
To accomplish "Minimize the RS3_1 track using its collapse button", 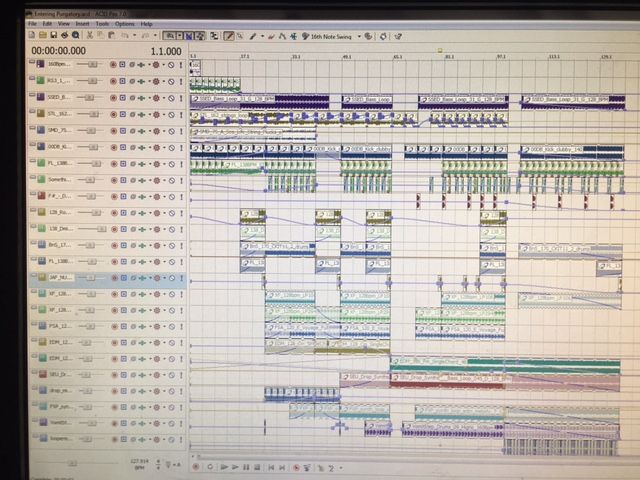I will [x=32, y=81].
